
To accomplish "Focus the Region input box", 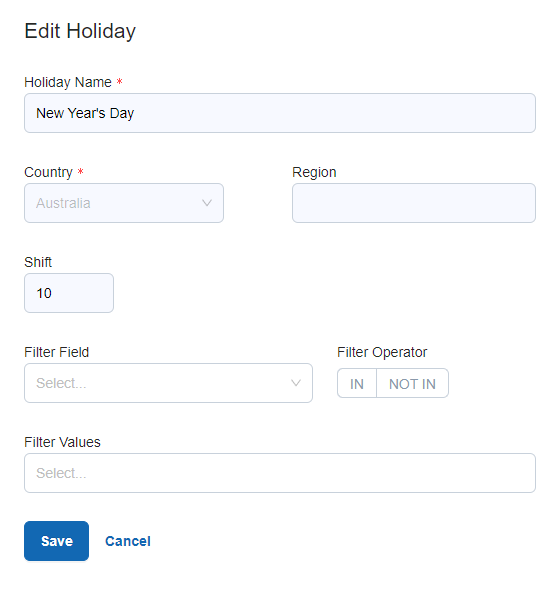I will coord(414,203).
